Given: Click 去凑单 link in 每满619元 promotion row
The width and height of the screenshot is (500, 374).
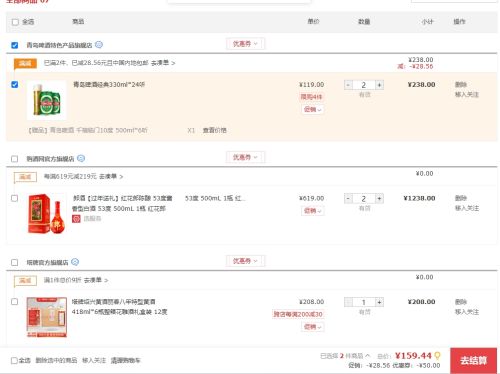Looking at the screenshot, I should [x=111, y=176].
